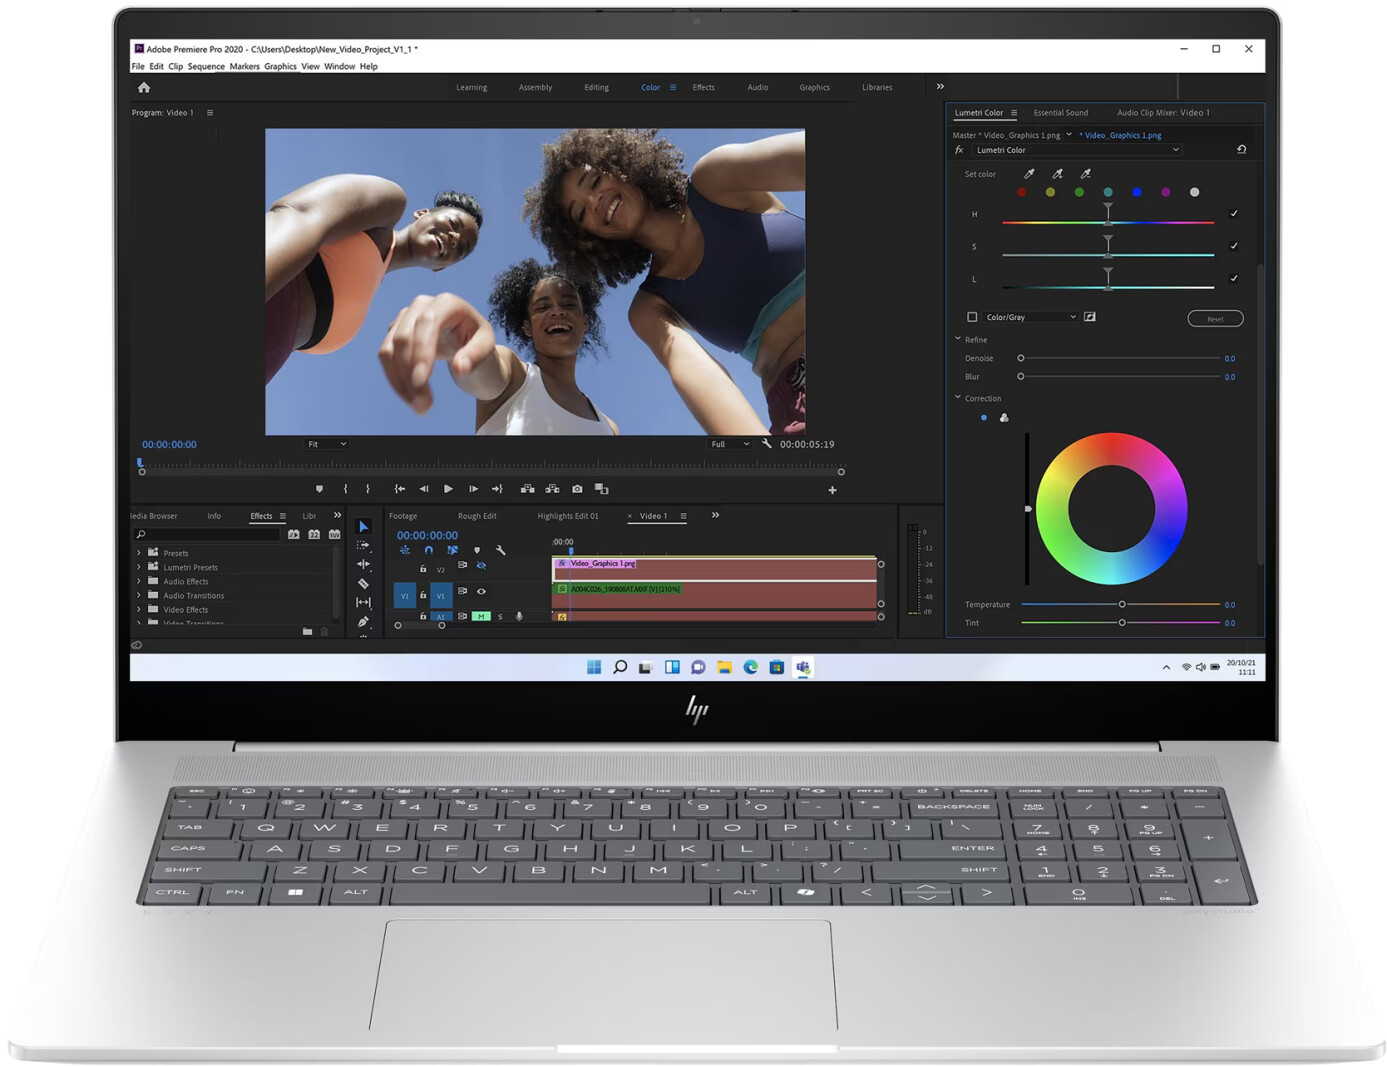Expand the Audio Effects folder
1387x1066 pixels.
pos(139,581)
